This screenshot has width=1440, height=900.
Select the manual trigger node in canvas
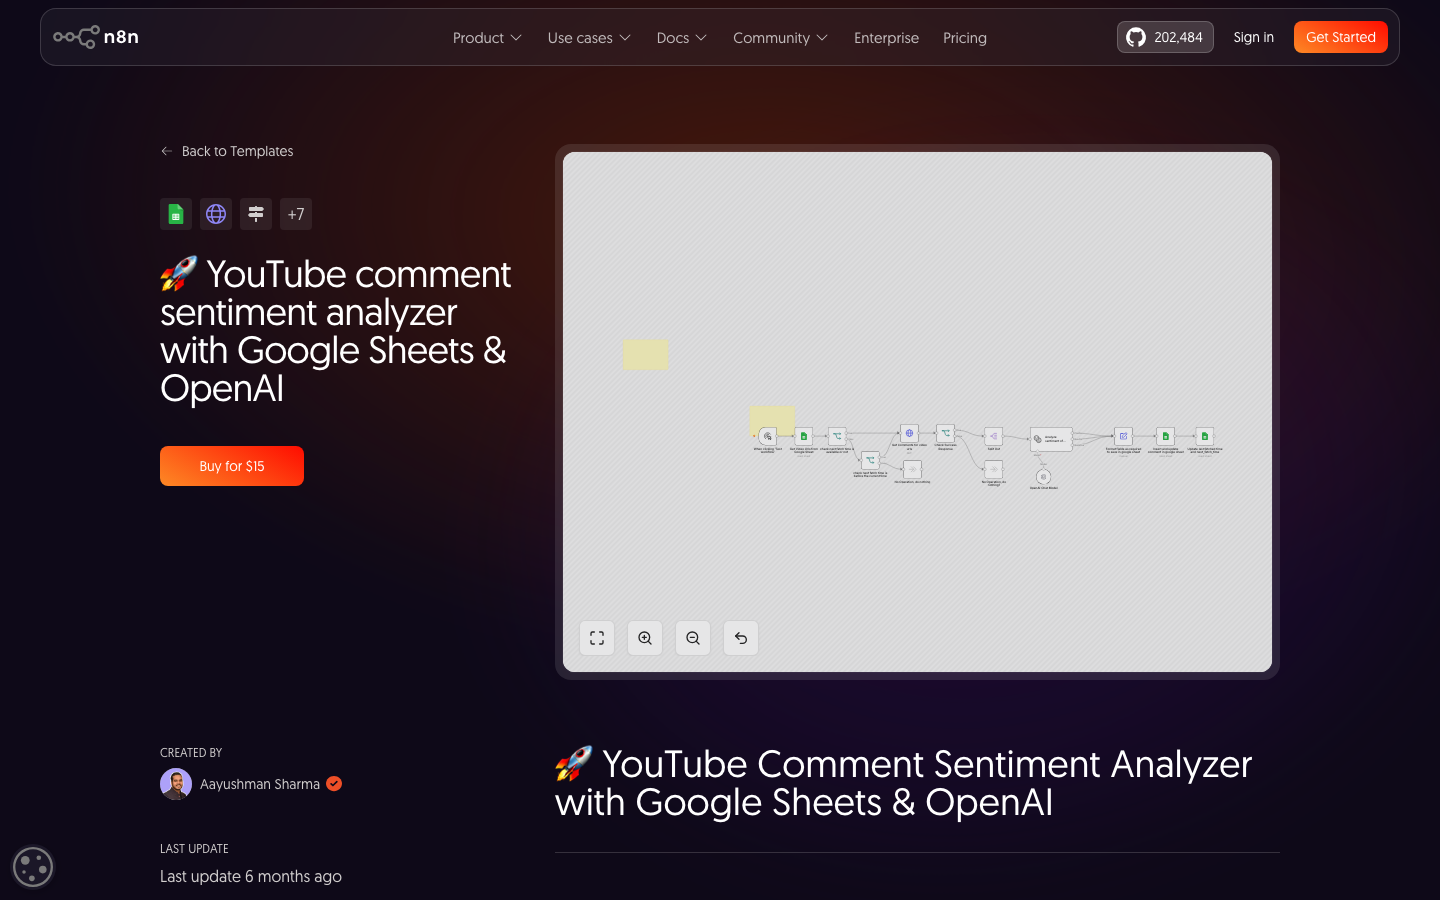pos(768,437)
